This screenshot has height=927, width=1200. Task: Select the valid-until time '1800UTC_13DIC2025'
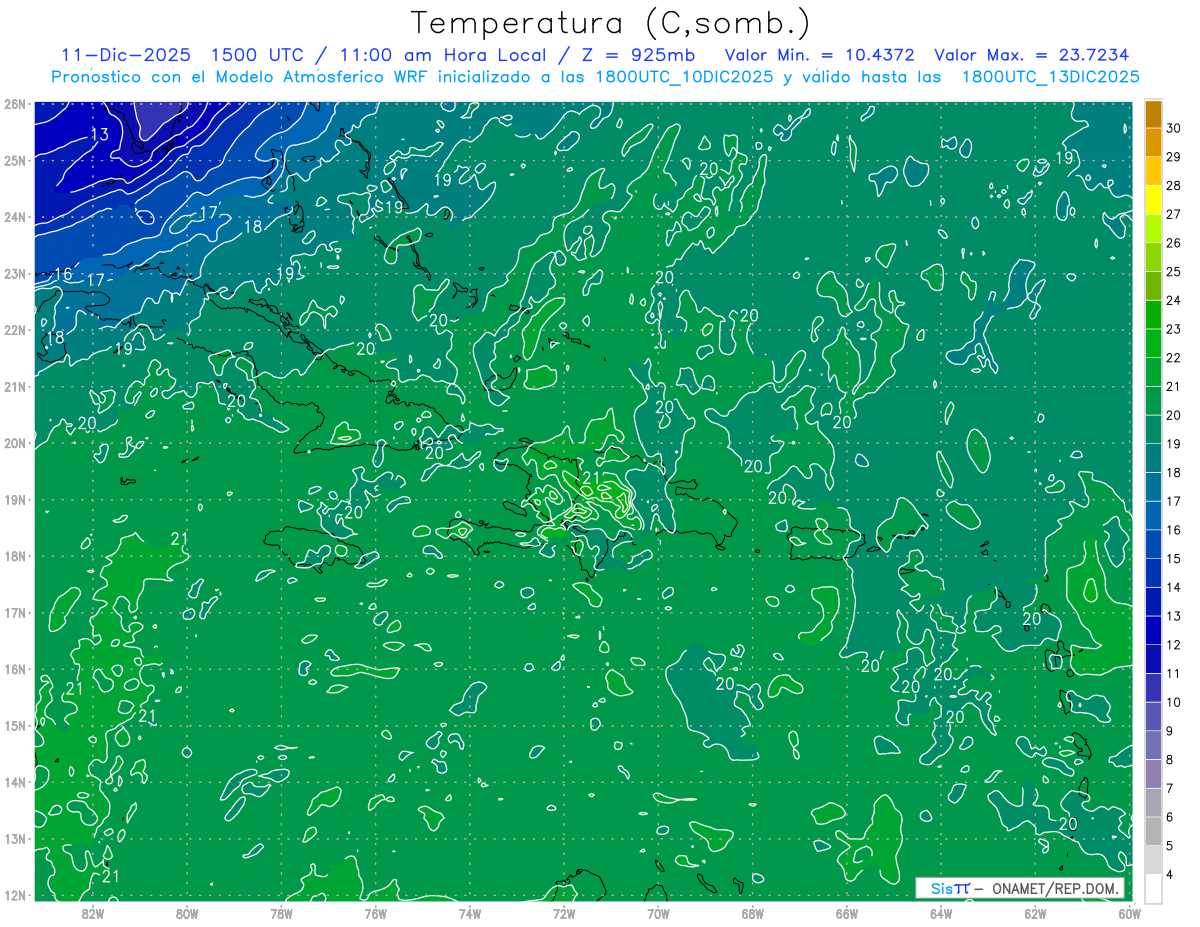click(x=1050, y=77)
